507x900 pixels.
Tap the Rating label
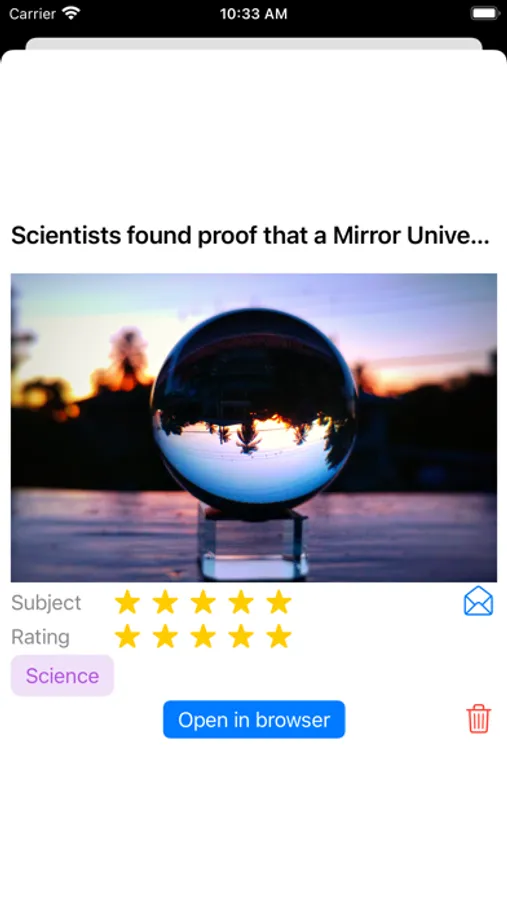(x=40, y=637)
